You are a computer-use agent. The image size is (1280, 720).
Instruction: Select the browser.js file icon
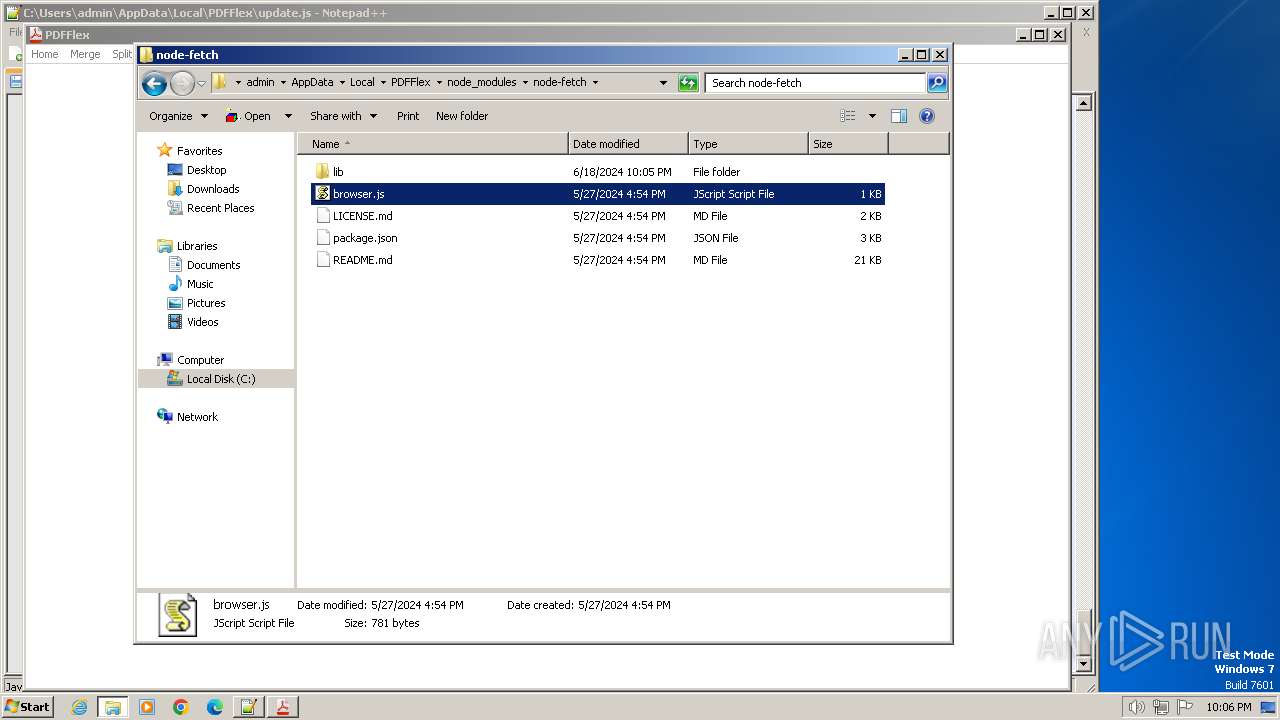point(322,194)
